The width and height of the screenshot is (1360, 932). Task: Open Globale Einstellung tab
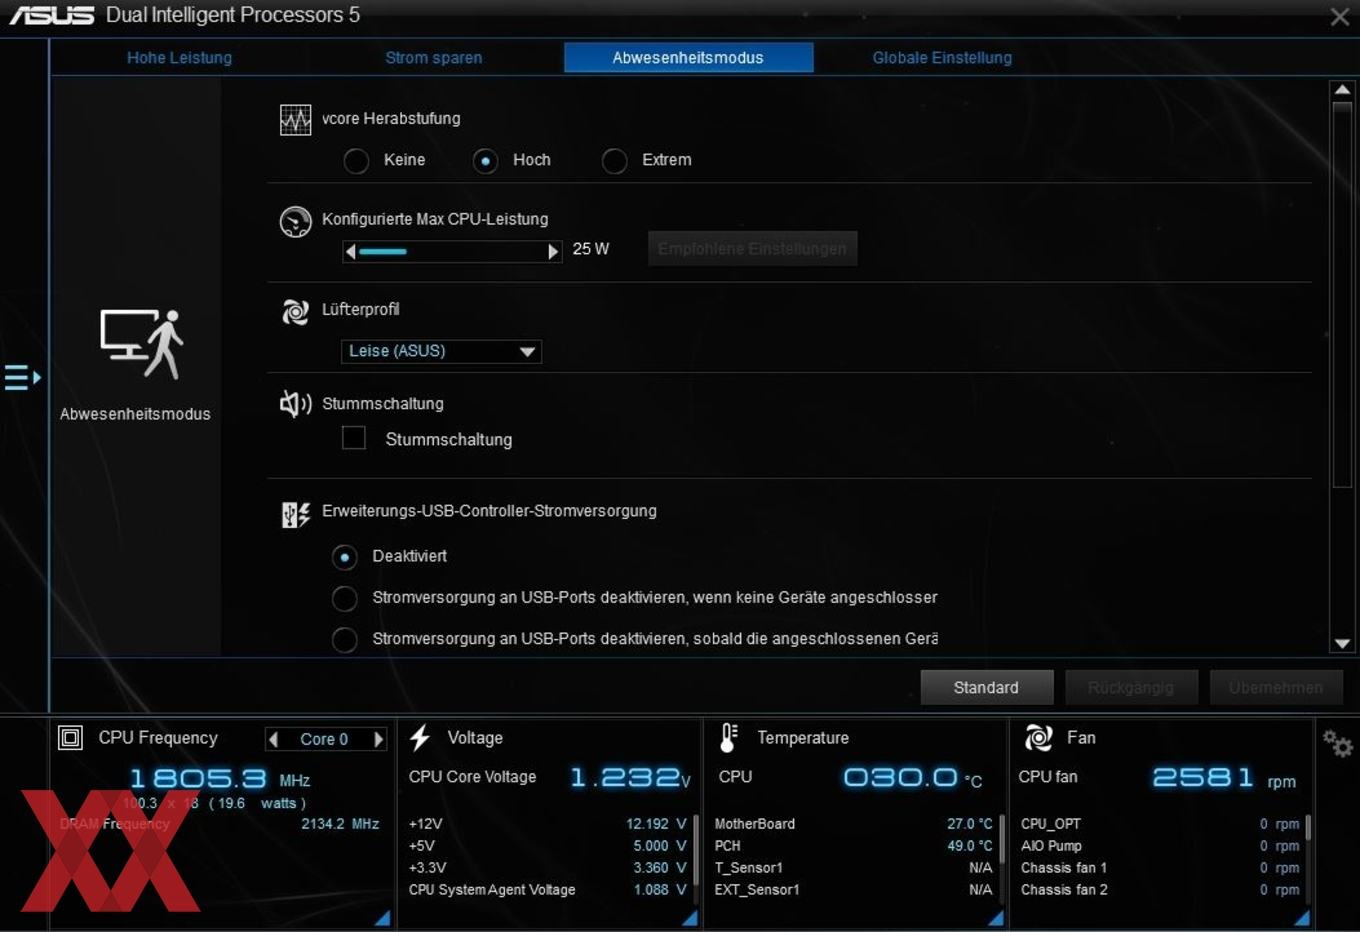pyautogui.click(x=942, y=58)
